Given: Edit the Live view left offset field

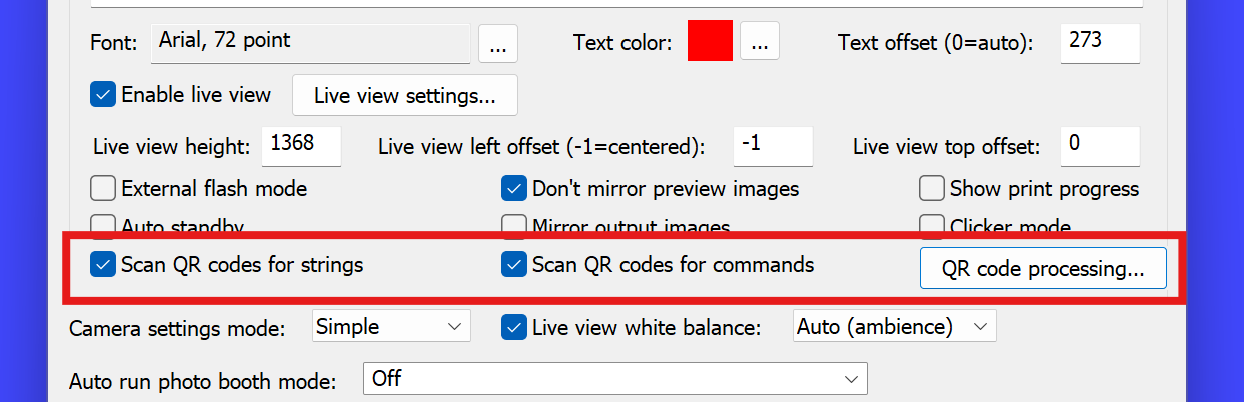Looking at the screenshot, I should click(x=772, y=146).
